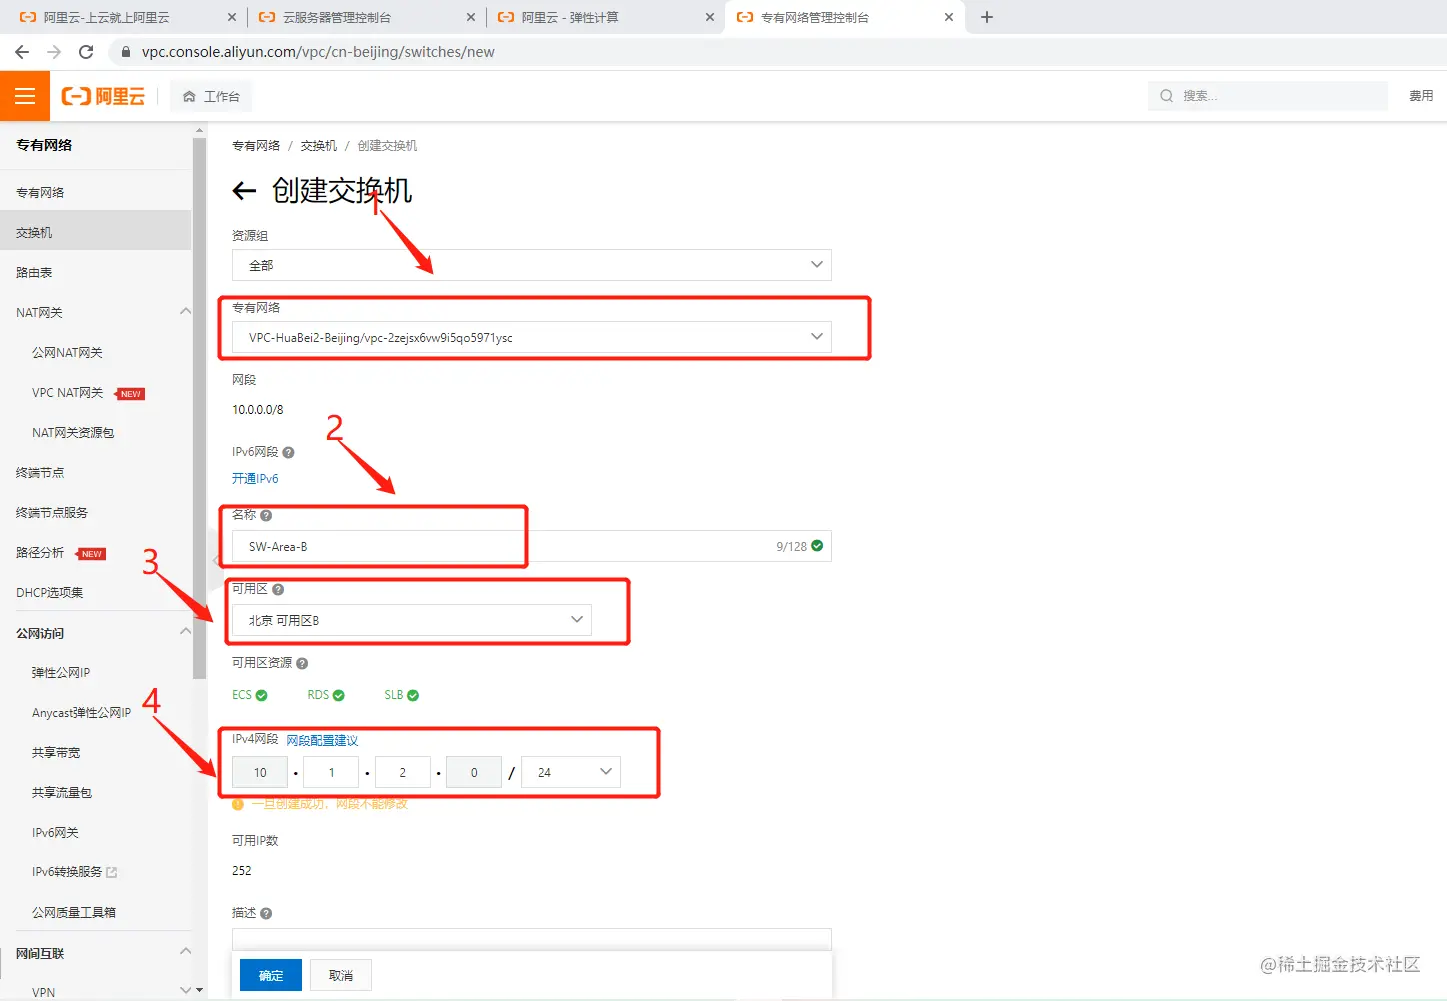
Task: Click the 名称 input with SW-Area-B
Action: (x=532, y=546)
